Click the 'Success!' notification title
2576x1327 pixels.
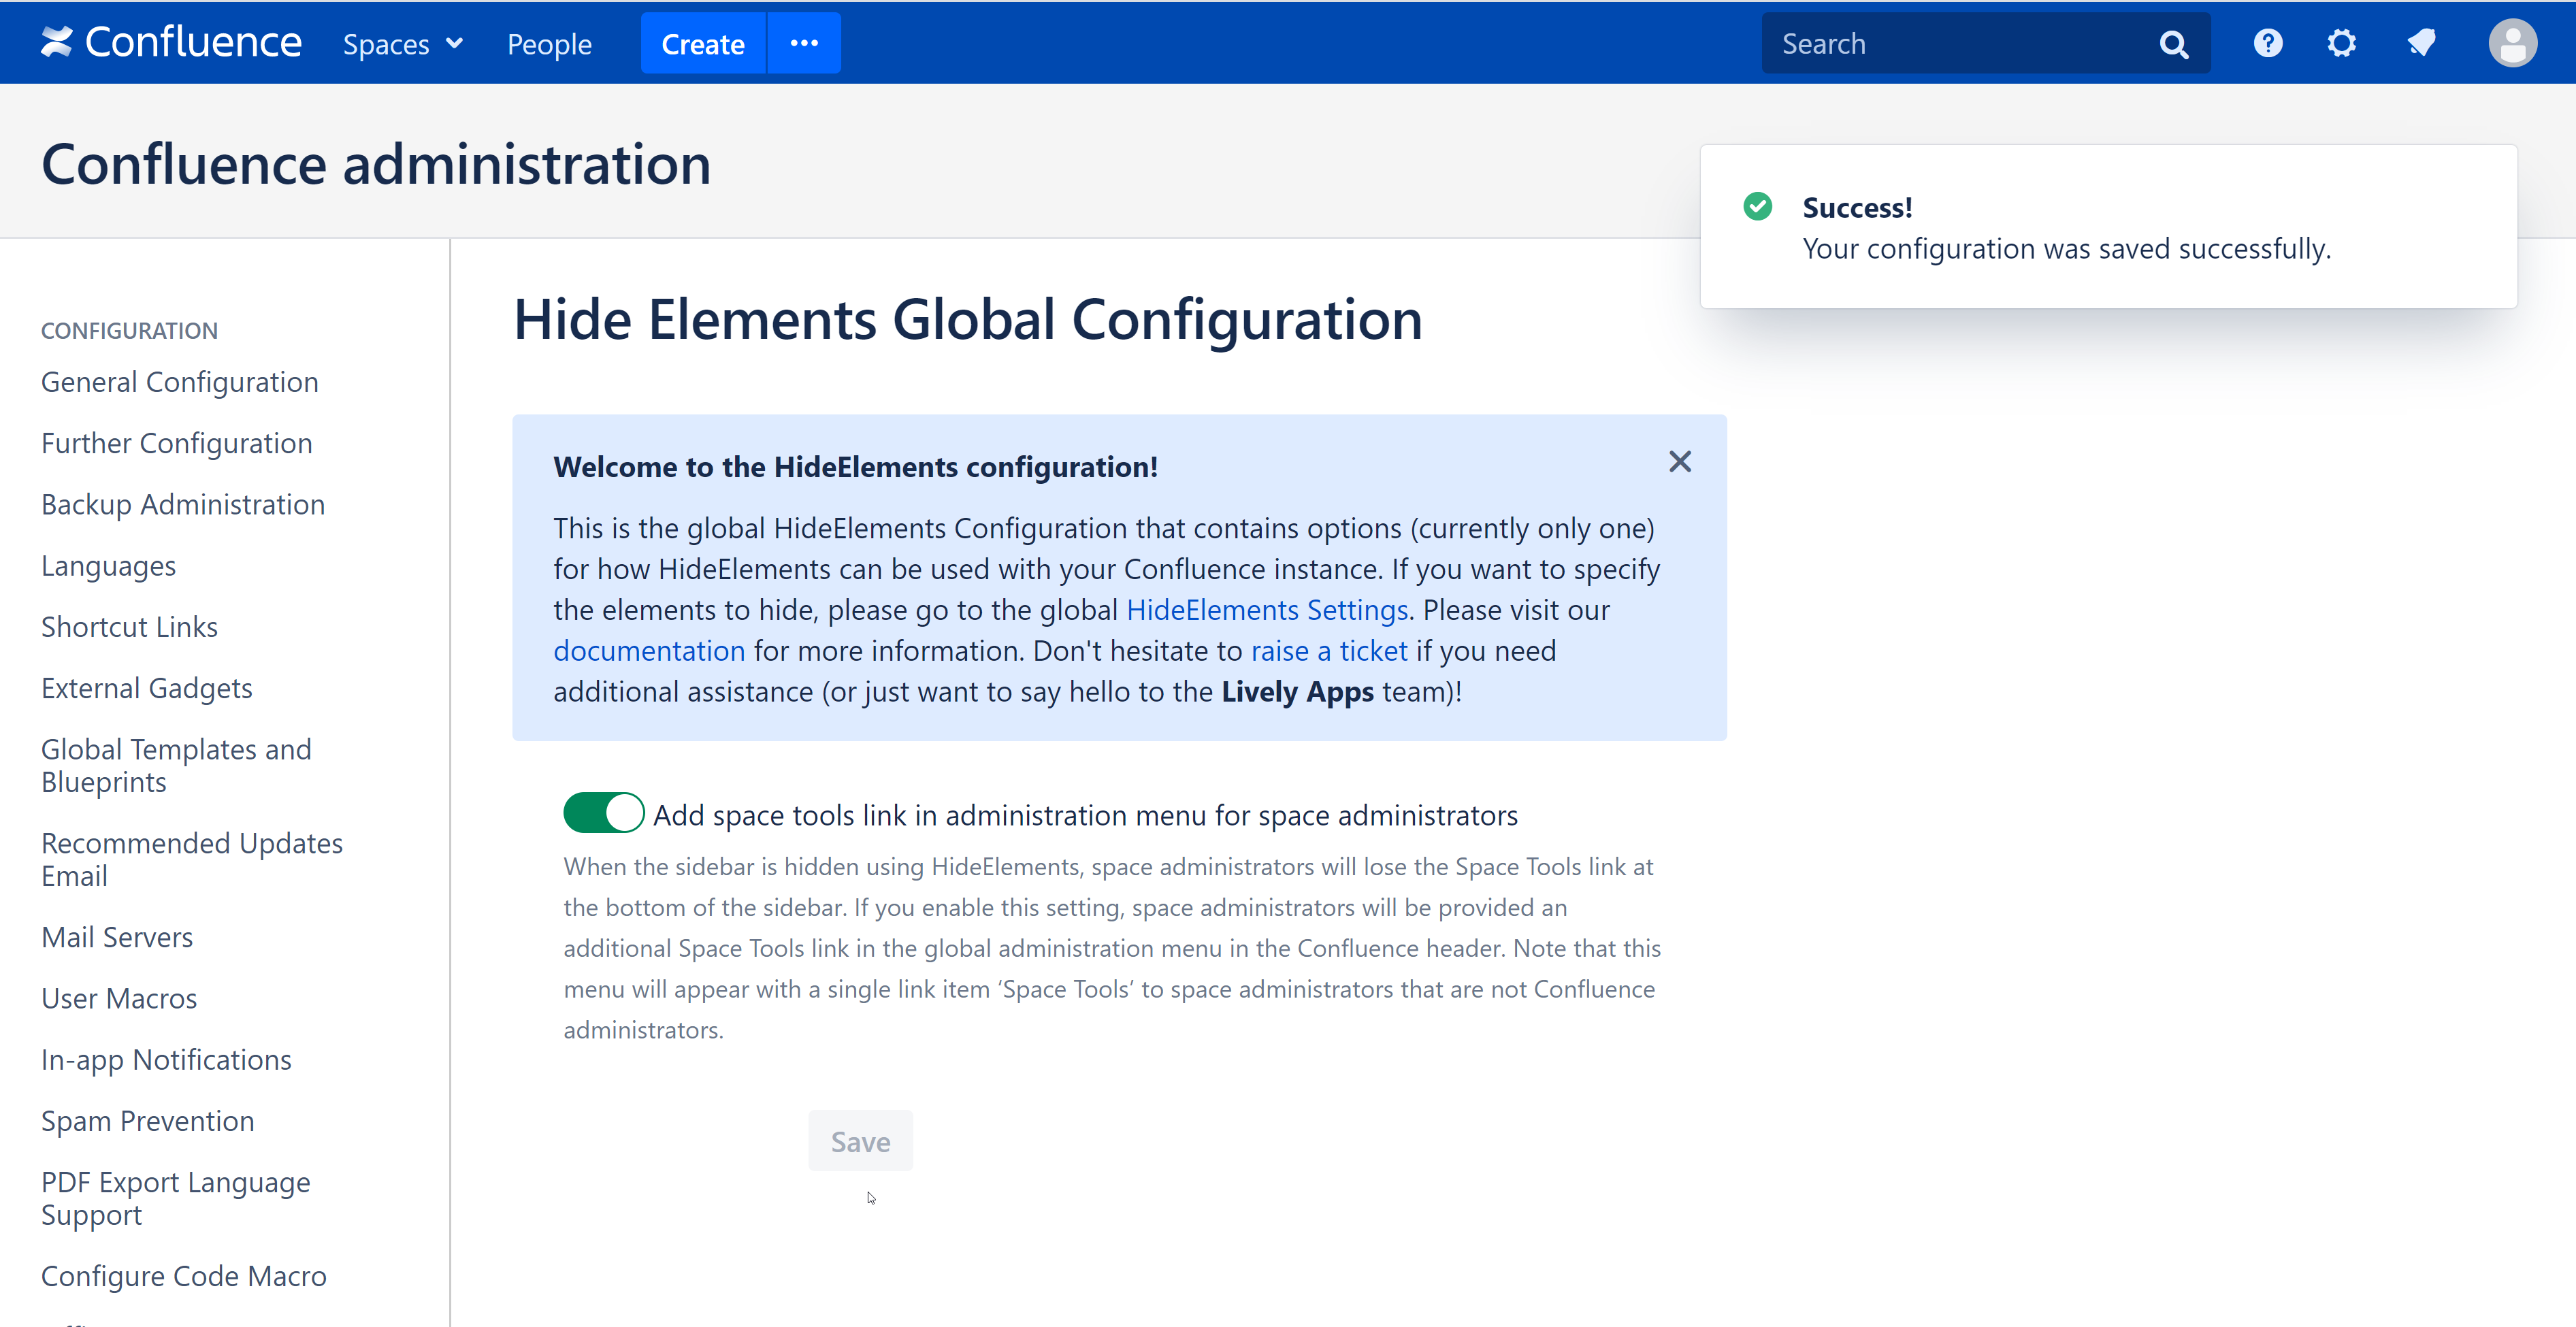click(1857, 208)
